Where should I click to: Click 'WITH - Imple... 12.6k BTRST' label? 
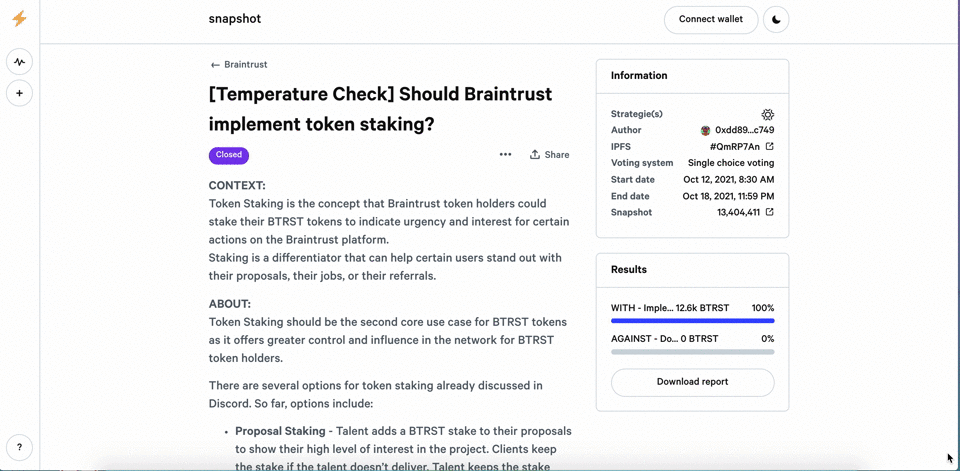(x=670, y=308)
